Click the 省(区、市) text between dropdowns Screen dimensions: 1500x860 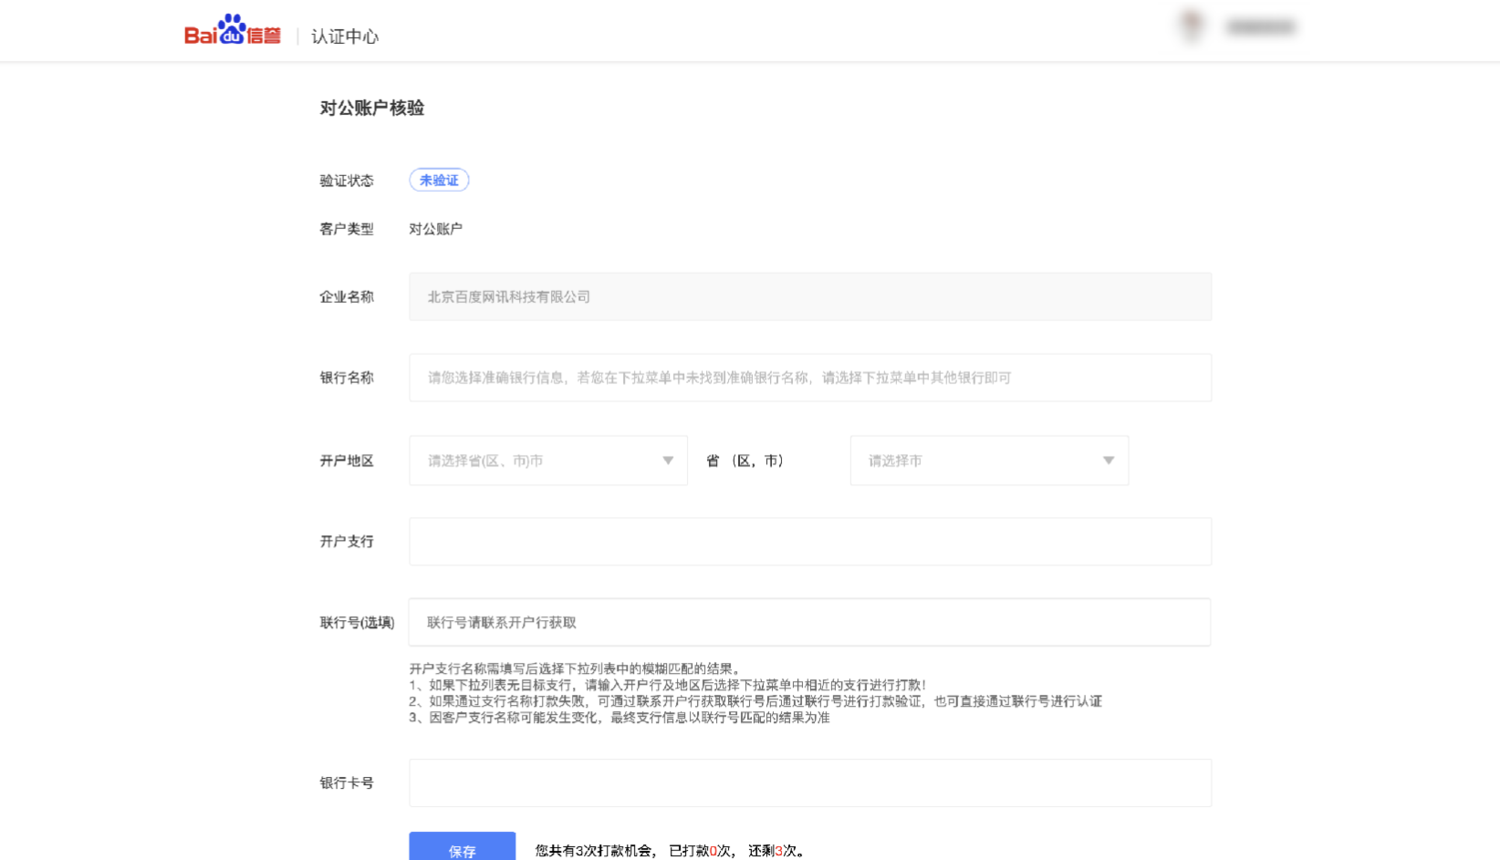point(745,461)
